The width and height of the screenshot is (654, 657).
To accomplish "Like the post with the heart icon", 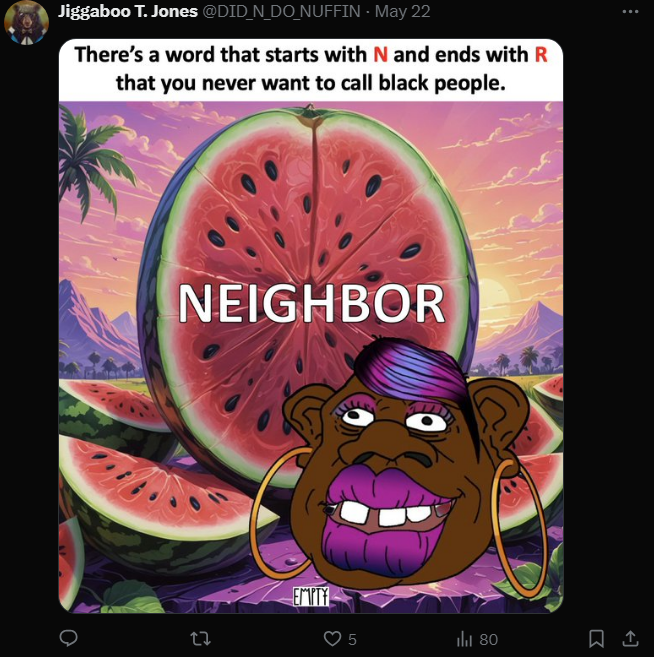I will [x=332, y=639].
